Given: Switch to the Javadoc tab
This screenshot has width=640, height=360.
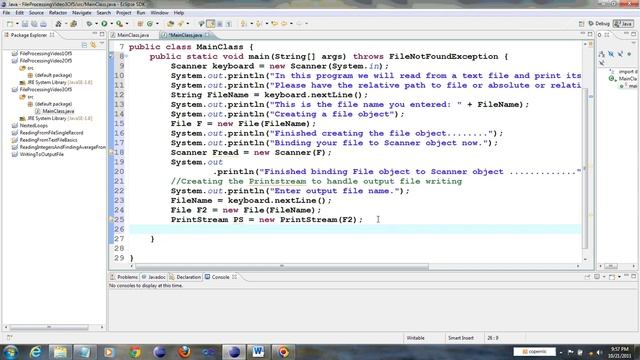Looking at the screenshot, I should point(153,277).
